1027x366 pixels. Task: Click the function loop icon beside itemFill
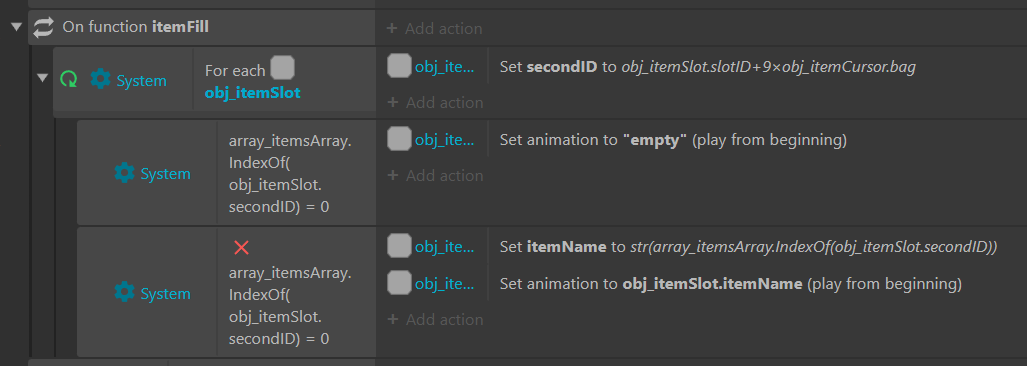[x=44, y=27]
